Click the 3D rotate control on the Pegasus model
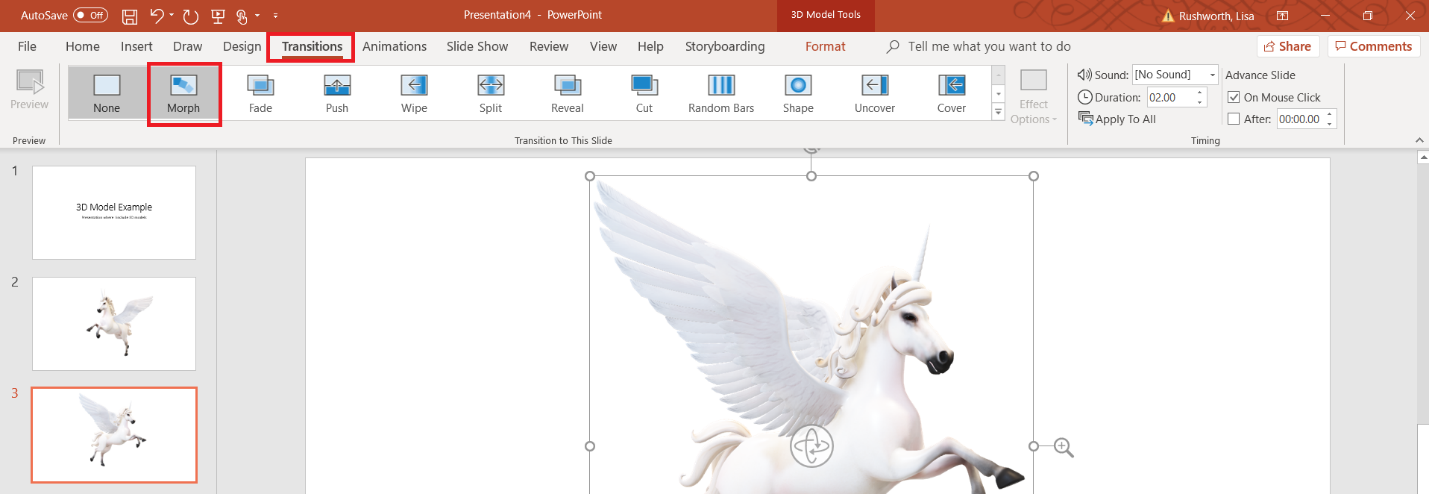Screen dimensions: 1429x494 [x=811, y=446]
